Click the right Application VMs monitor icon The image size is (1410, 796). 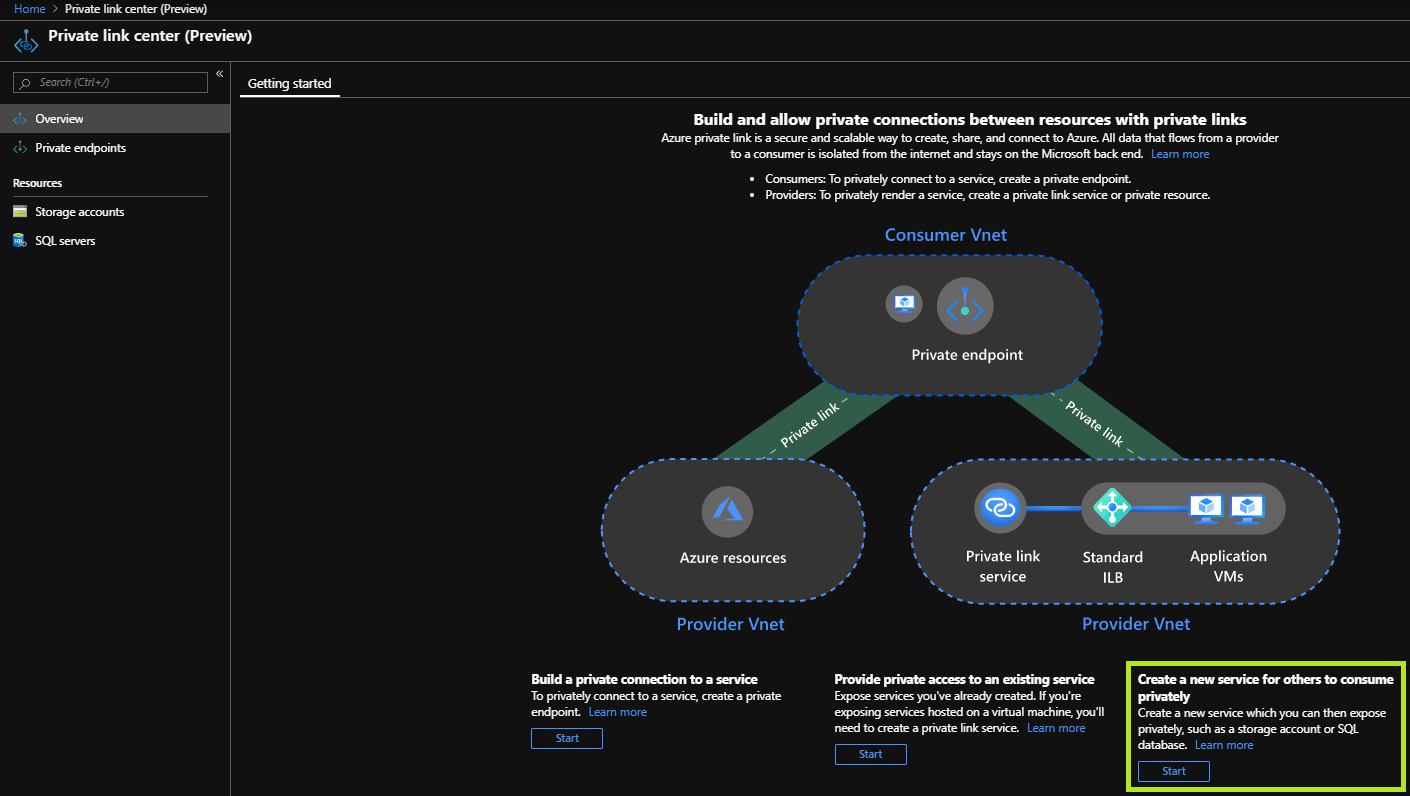point(1247,508)
